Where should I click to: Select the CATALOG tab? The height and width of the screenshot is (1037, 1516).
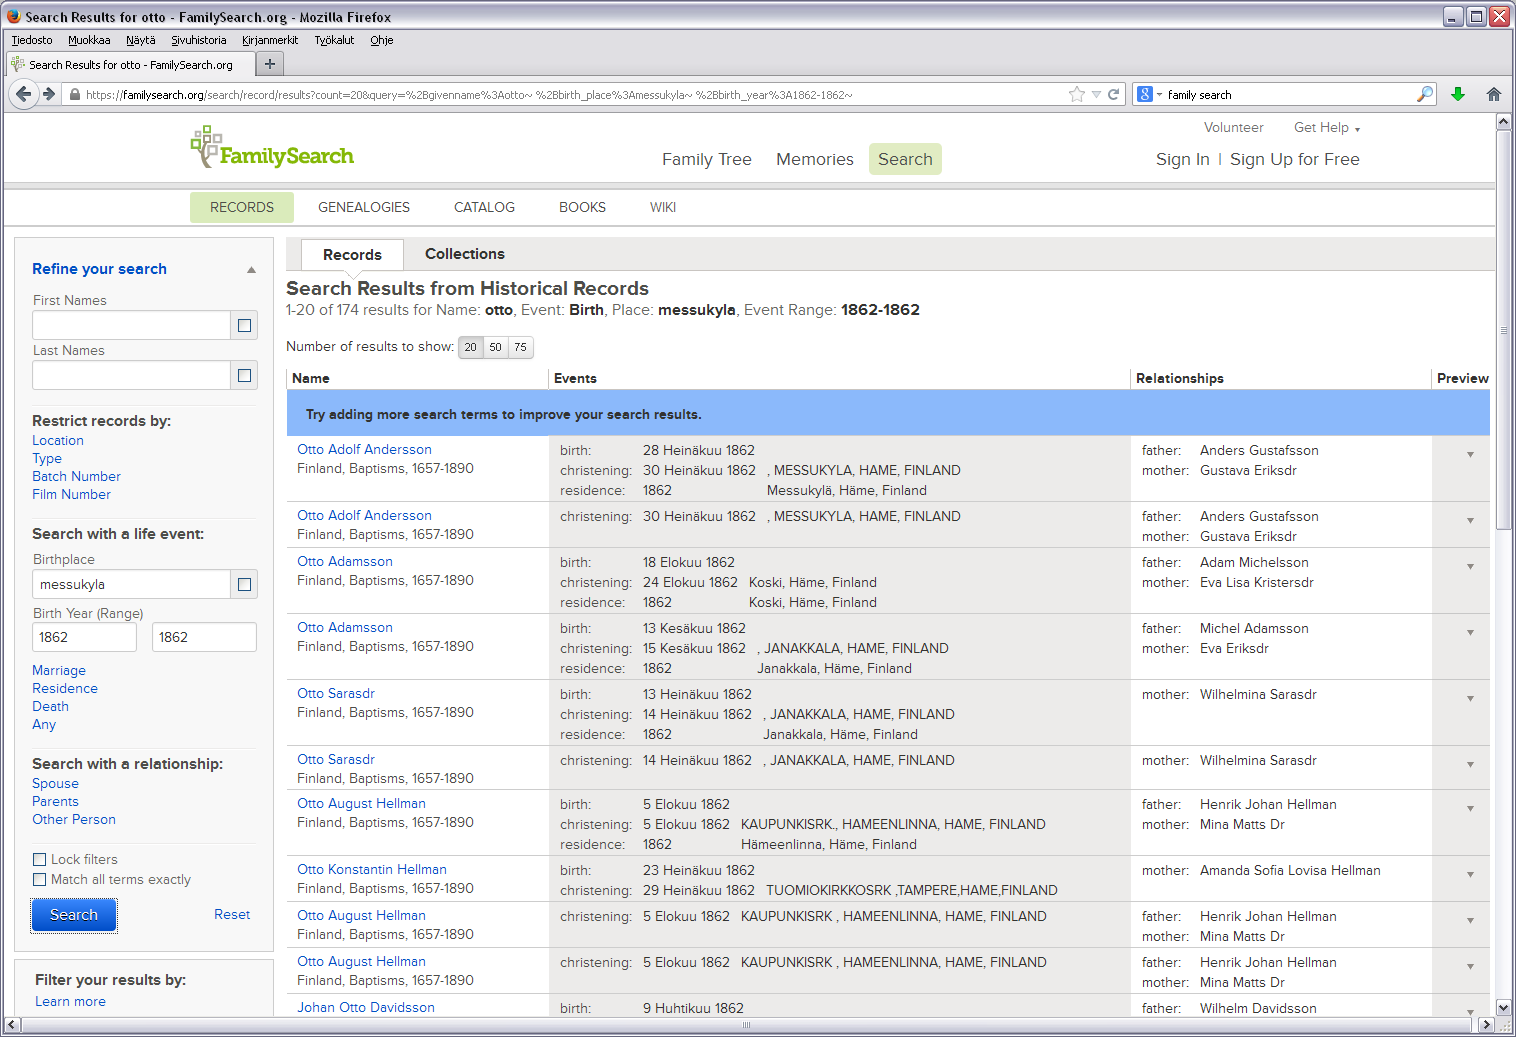[x=484, y=207]
